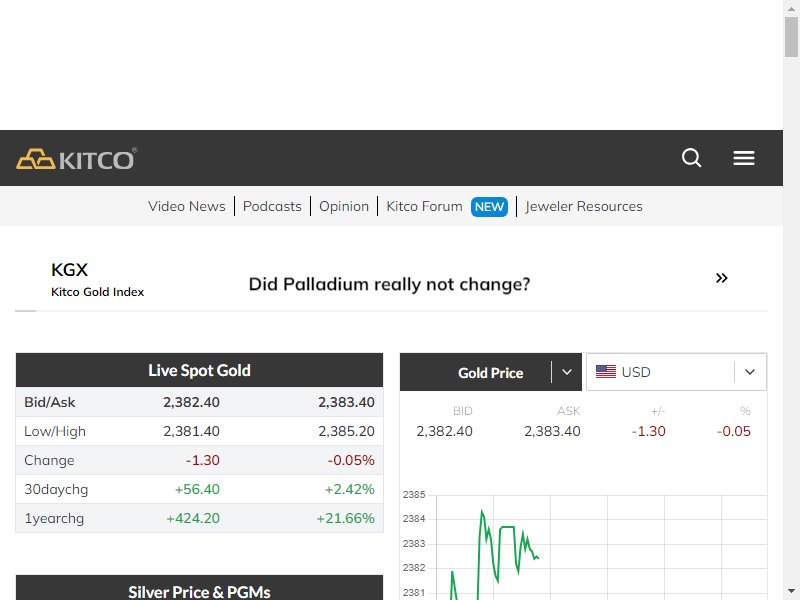Click the Bid/Ask row label
This screenshot has height=600, width=800.
(49, 402)
